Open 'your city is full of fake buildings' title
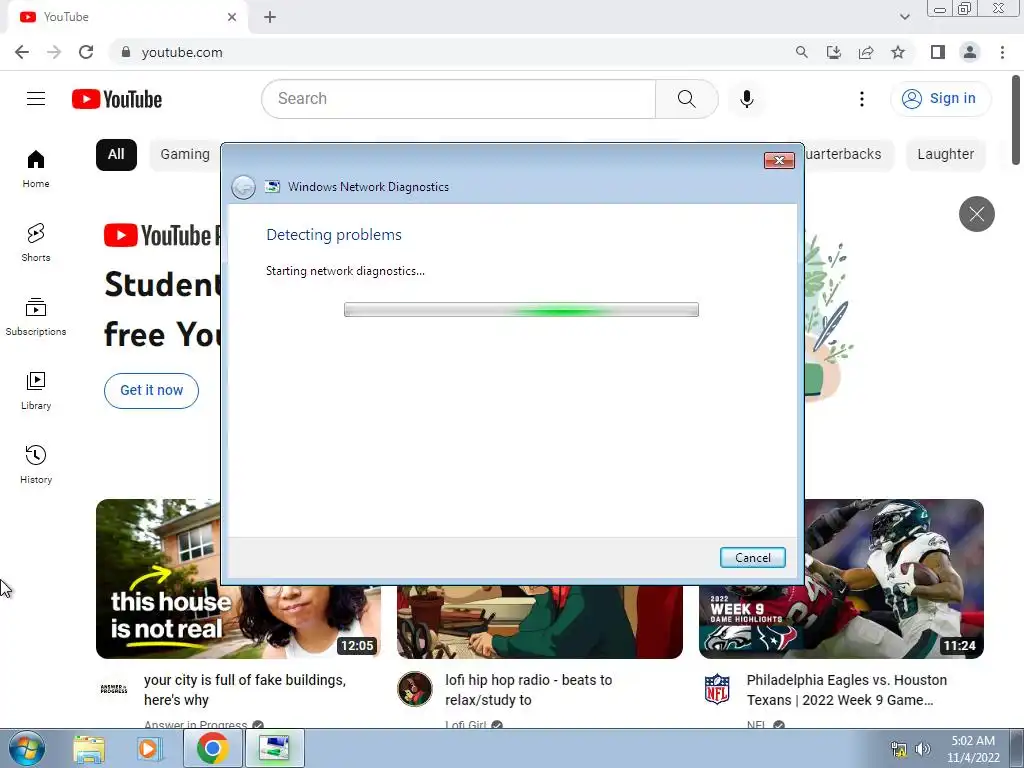This screenshot has height=768, width=1024. tap(244, 690)
